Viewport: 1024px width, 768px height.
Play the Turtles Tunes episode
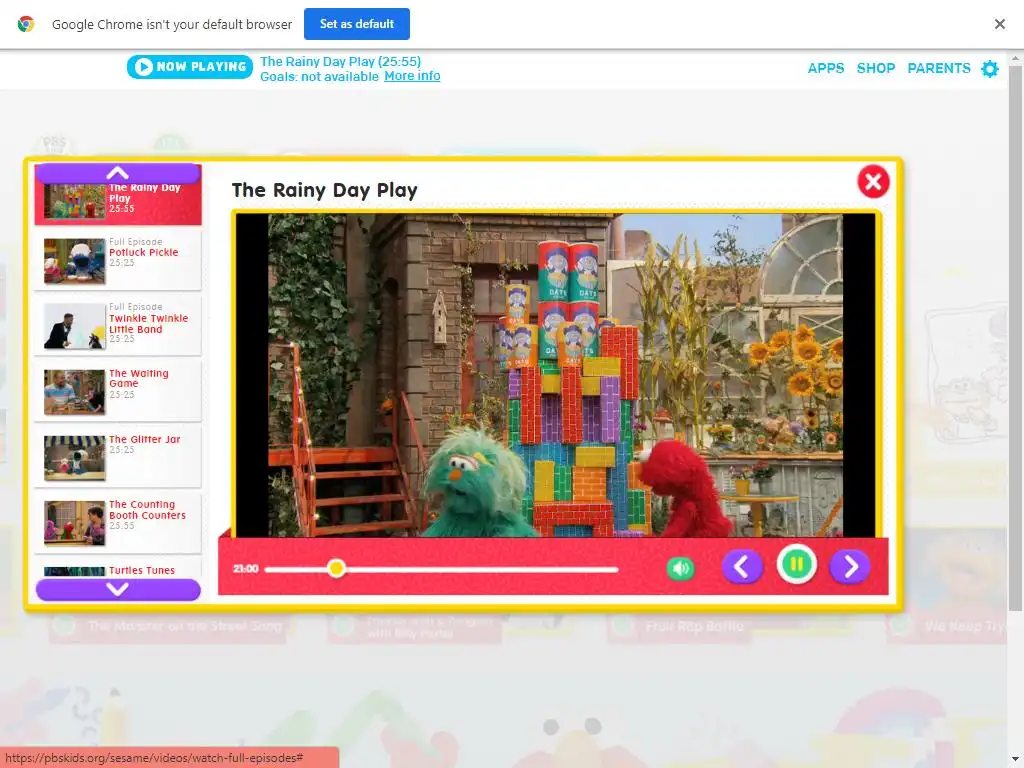pos(118,569)
